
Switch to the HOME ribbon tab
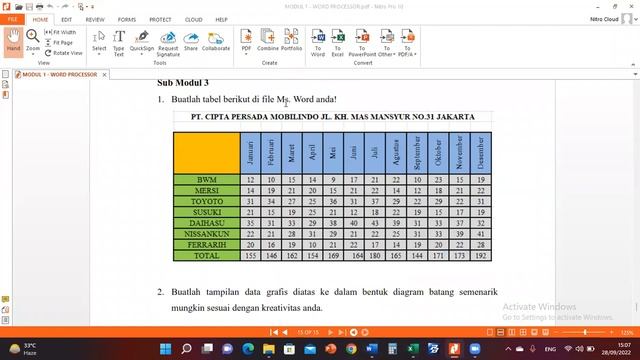point(40,20)
